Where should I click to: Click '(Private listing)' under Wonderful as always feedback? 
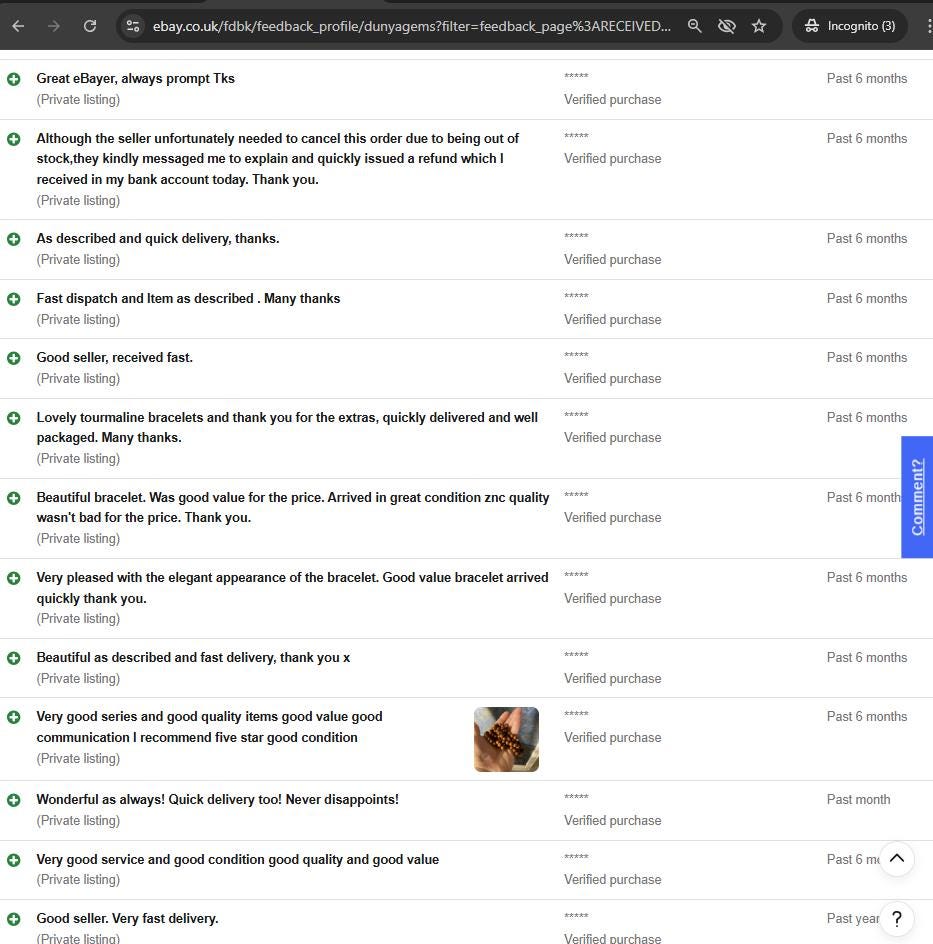coord(78,821)
